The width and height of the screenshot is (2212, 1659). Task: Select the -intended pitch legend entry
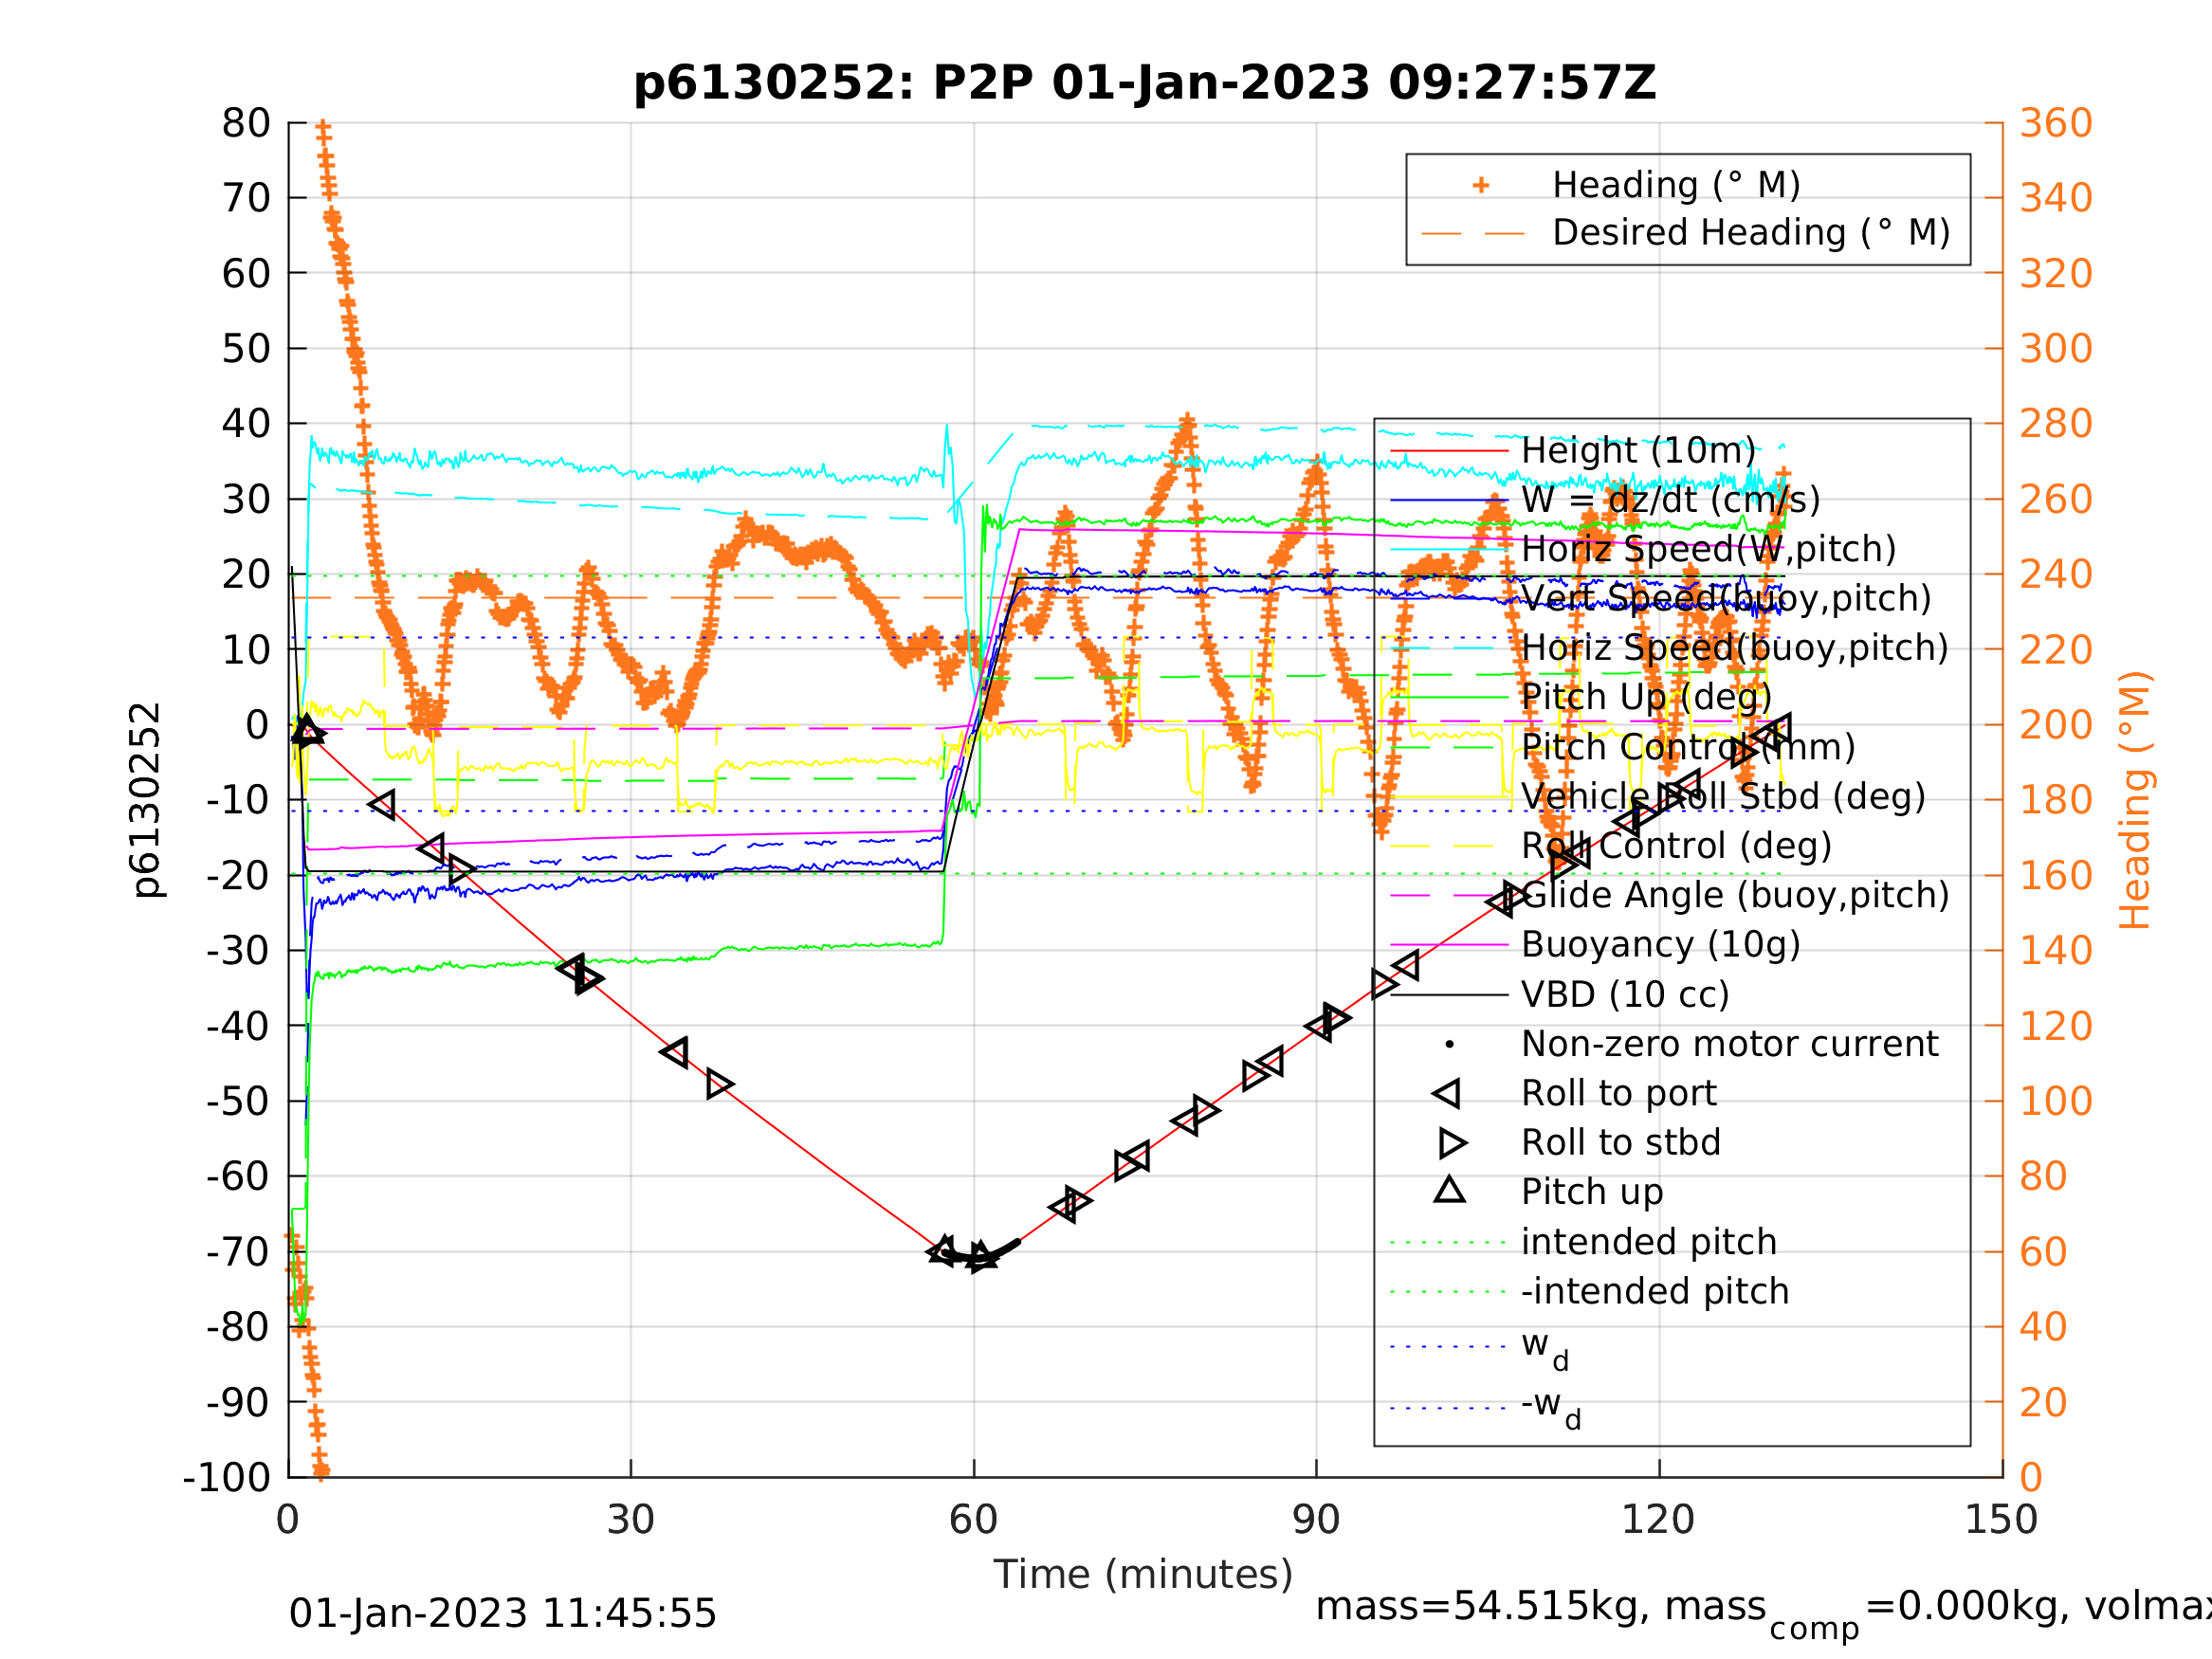tap(1655, 1292)
